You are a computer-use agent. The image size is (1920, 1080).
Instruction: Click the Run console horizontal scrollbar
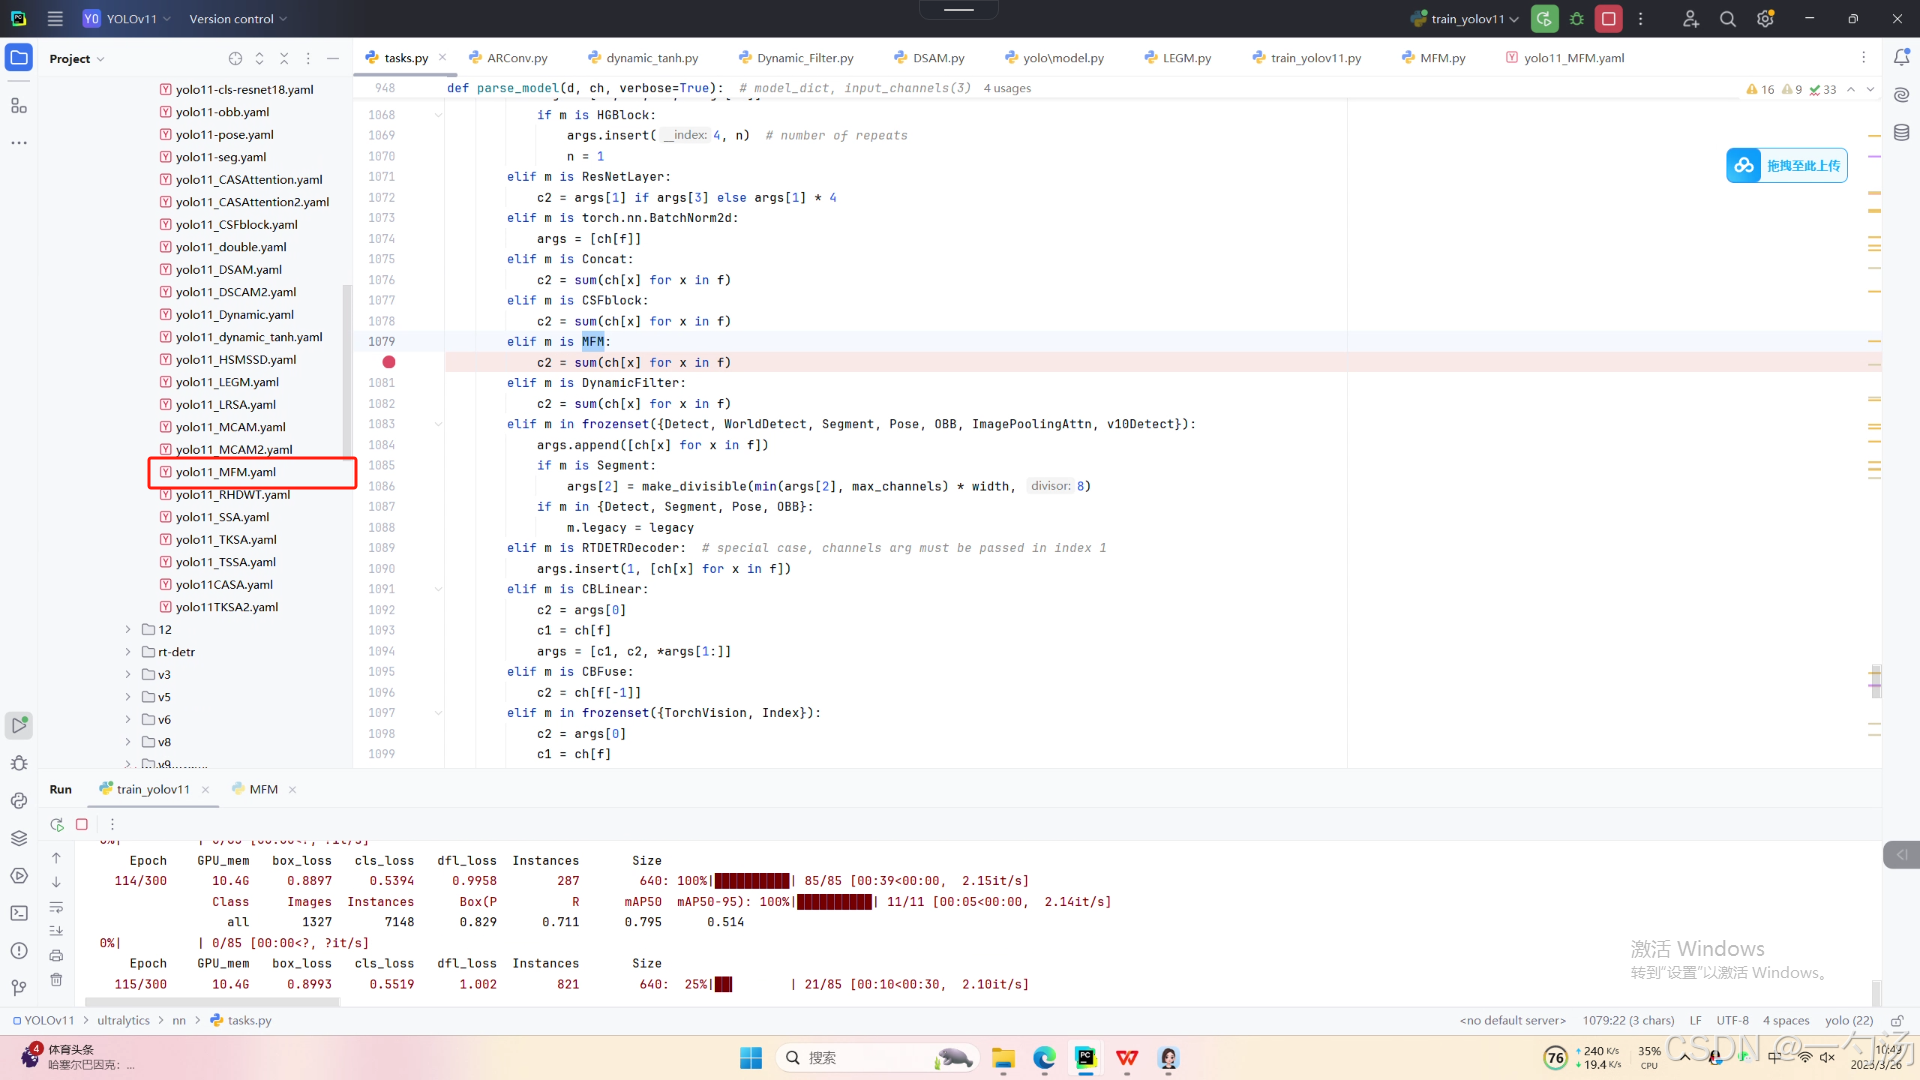pyautogui.click(x=212, y=1001)
